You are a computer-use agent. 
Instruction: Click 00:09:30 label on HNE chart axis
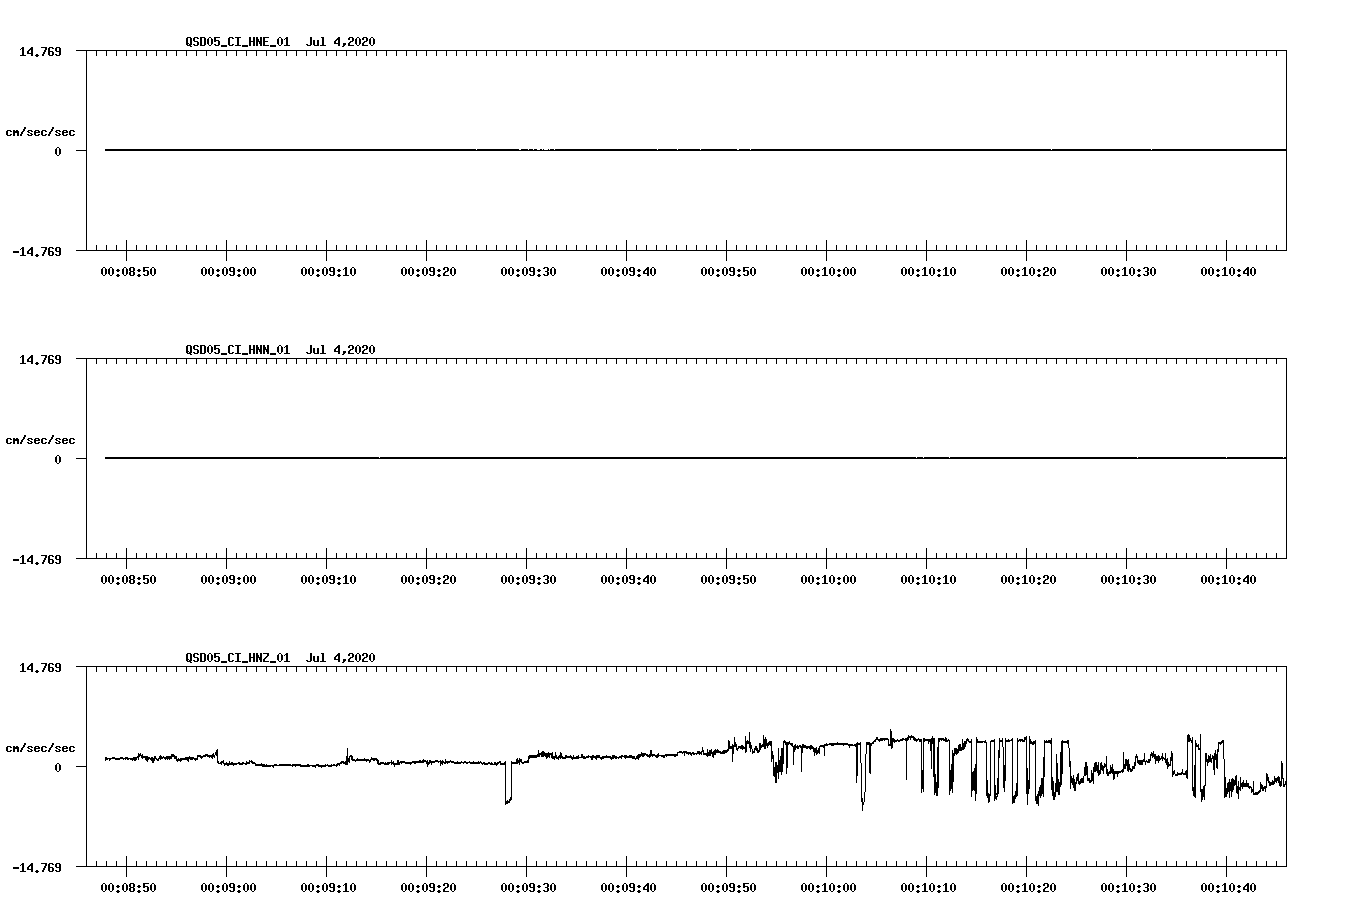(528, 271)
